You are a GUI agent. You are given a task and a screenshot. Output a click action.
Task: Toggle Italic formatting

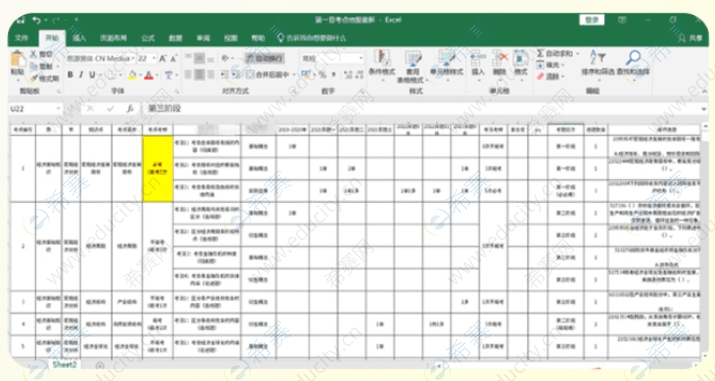pyautogui.click(x=81, y=75)
